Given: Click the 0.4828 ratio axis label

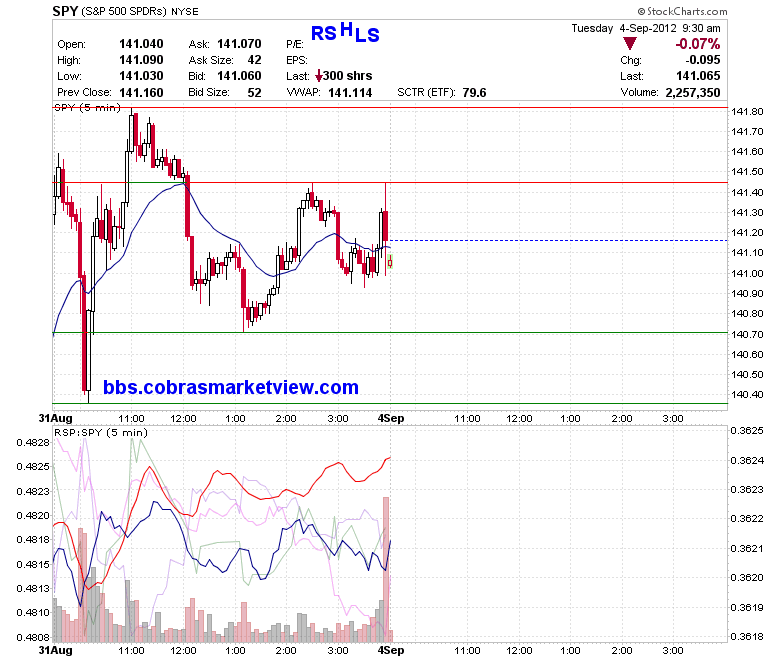Looking at the screenshot, I should (x=33, y=443).
